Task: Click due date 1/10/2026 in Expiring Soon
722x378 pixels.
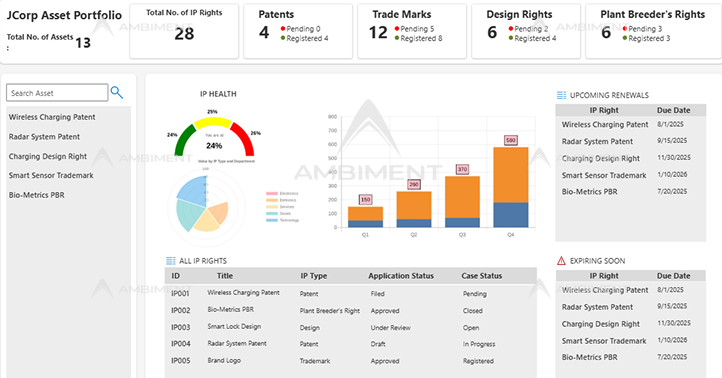Action: (x=672, y=340)
